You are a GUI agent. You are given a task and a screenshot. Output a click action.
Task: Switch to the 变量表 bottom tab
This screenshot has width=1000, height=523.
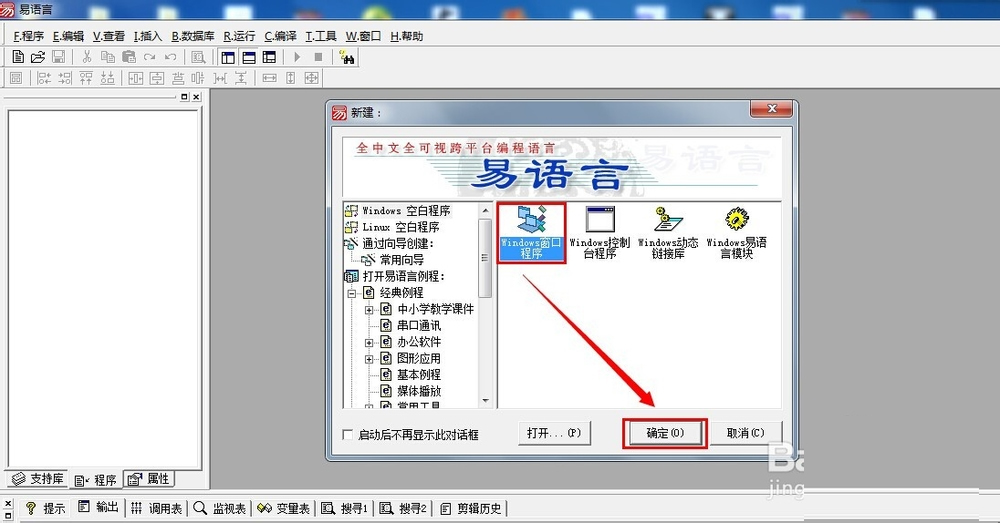(x=284, y=508)
